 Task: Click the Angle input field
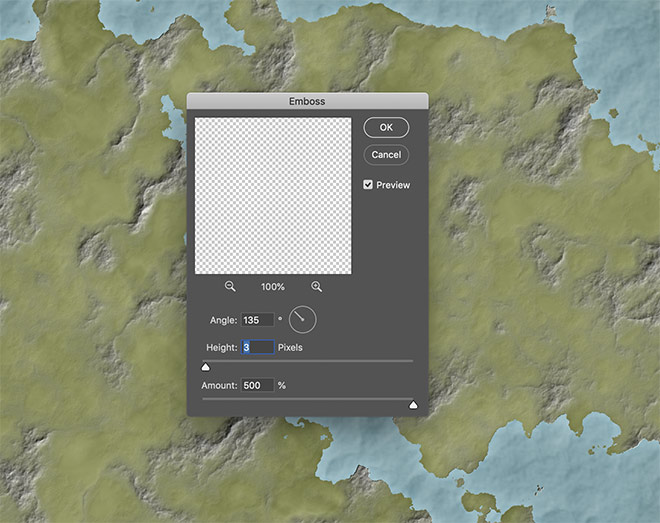257,320
